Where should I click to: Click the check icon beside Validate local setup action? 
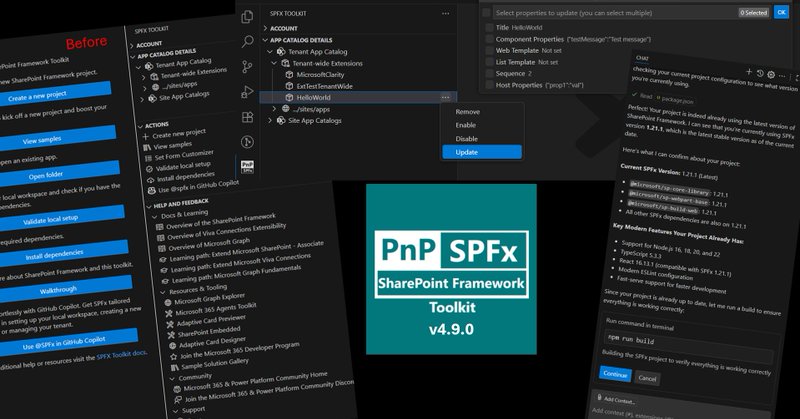[x=149, y=169]
